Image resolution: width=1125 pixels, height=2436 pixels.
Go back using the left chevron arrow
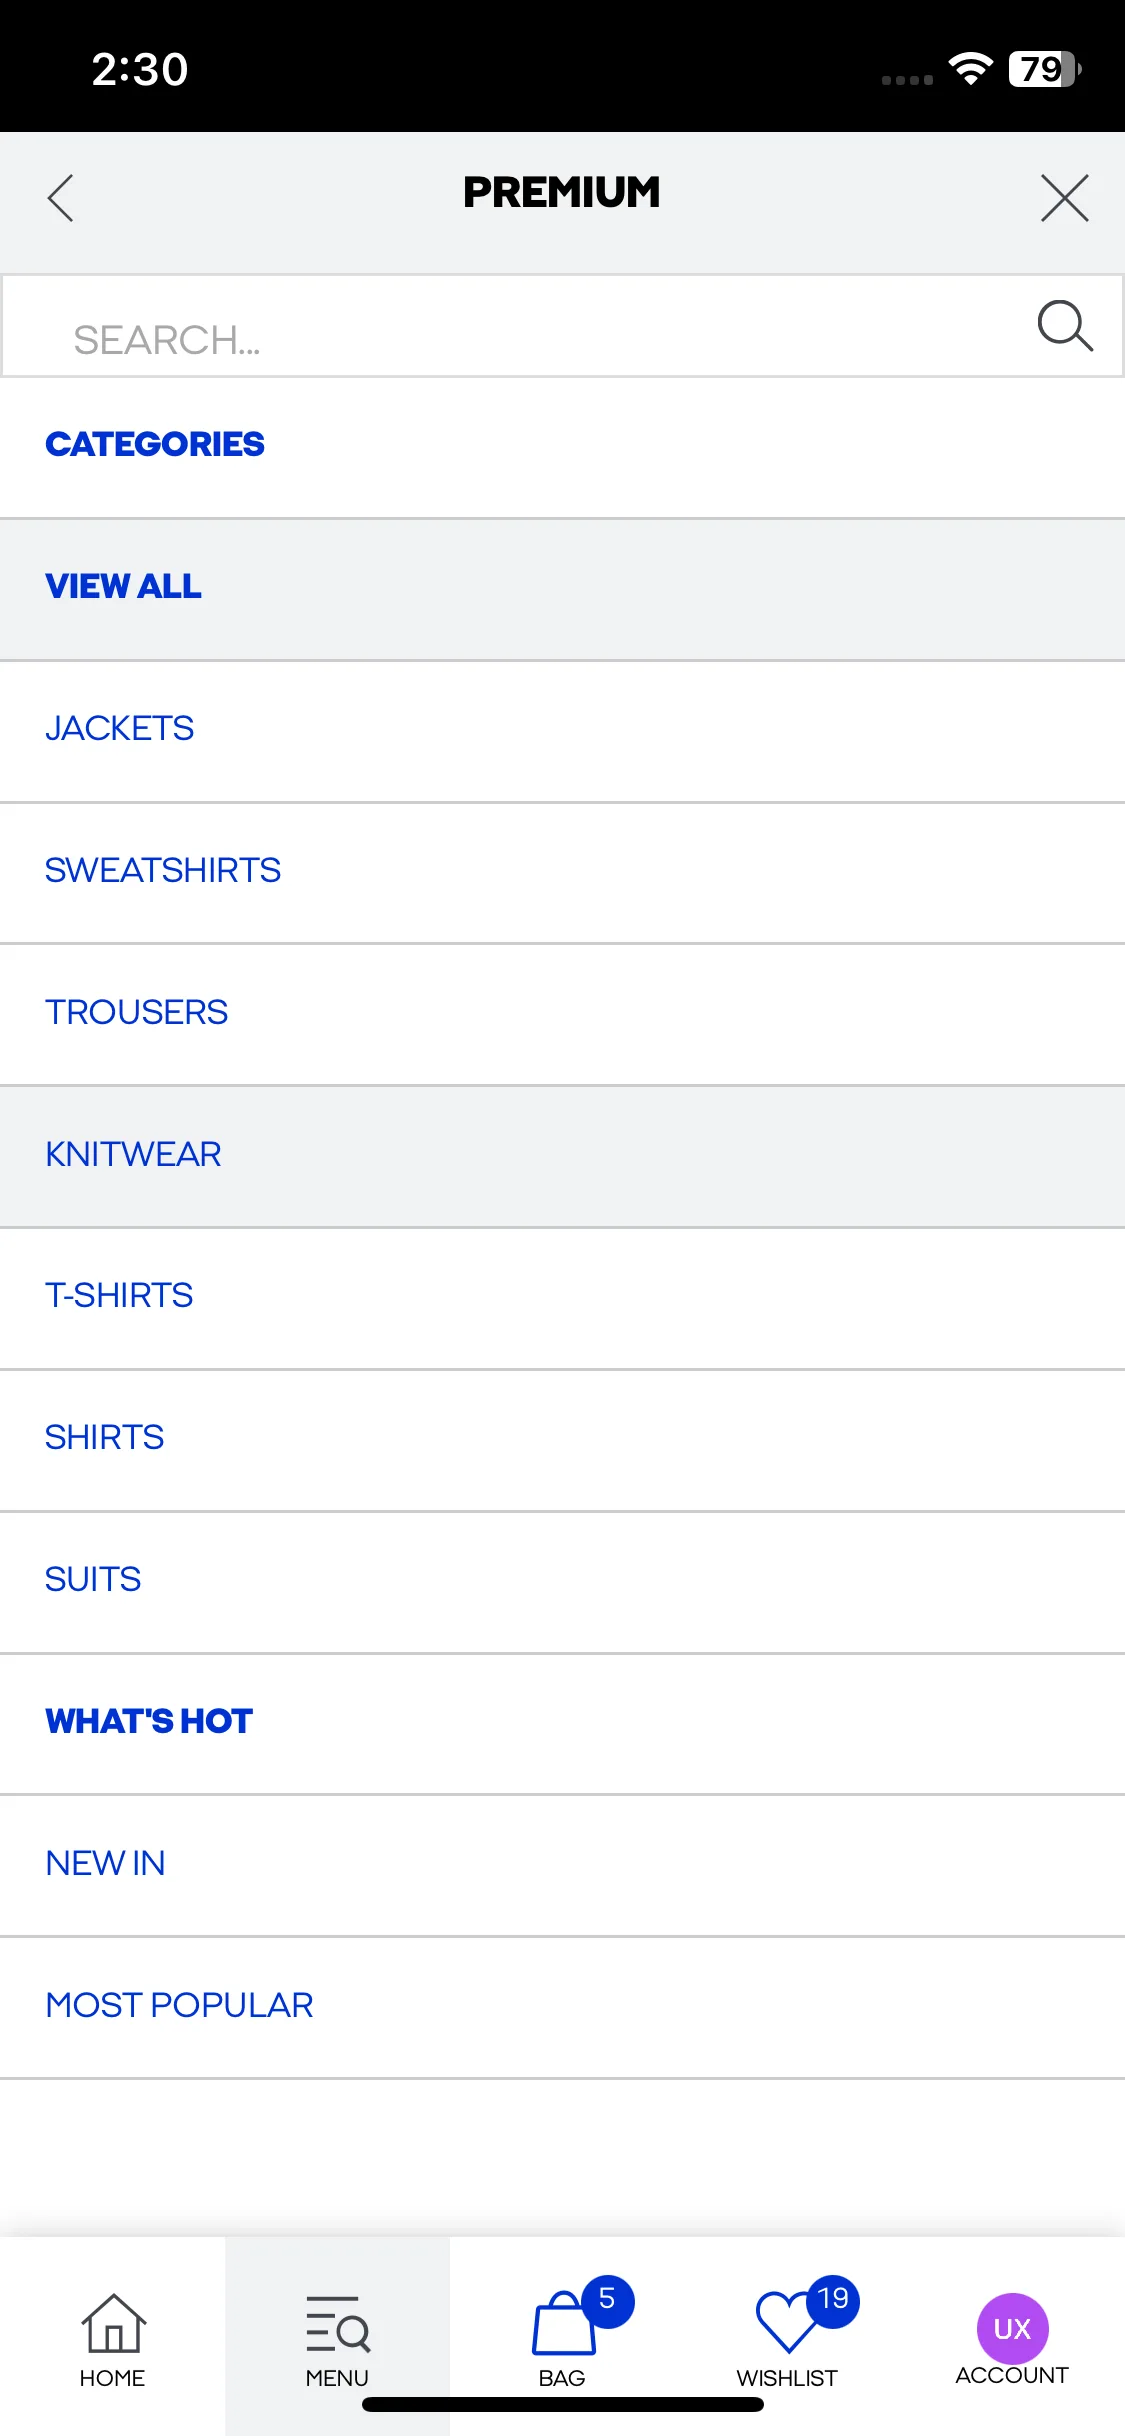tap(61, 197)
